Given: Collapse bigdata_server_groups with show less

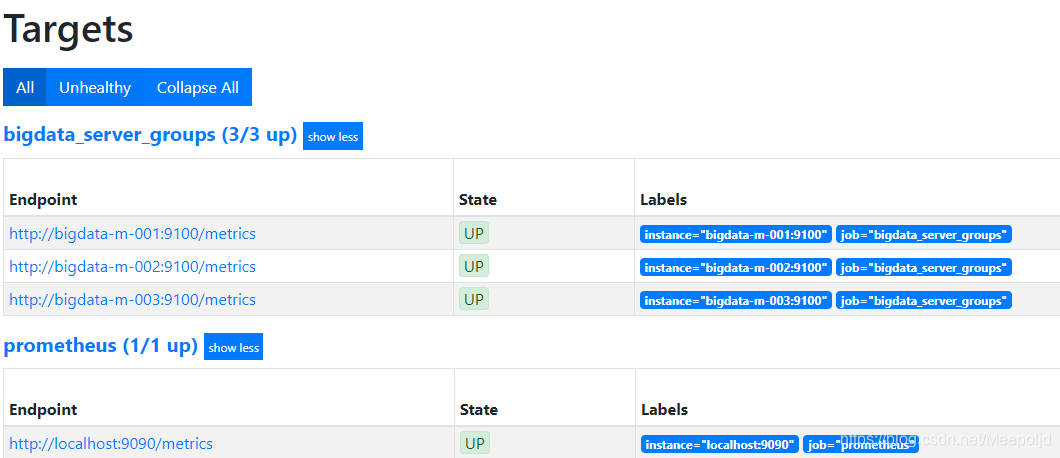Looking at the screenshot, I should [333, 137].
